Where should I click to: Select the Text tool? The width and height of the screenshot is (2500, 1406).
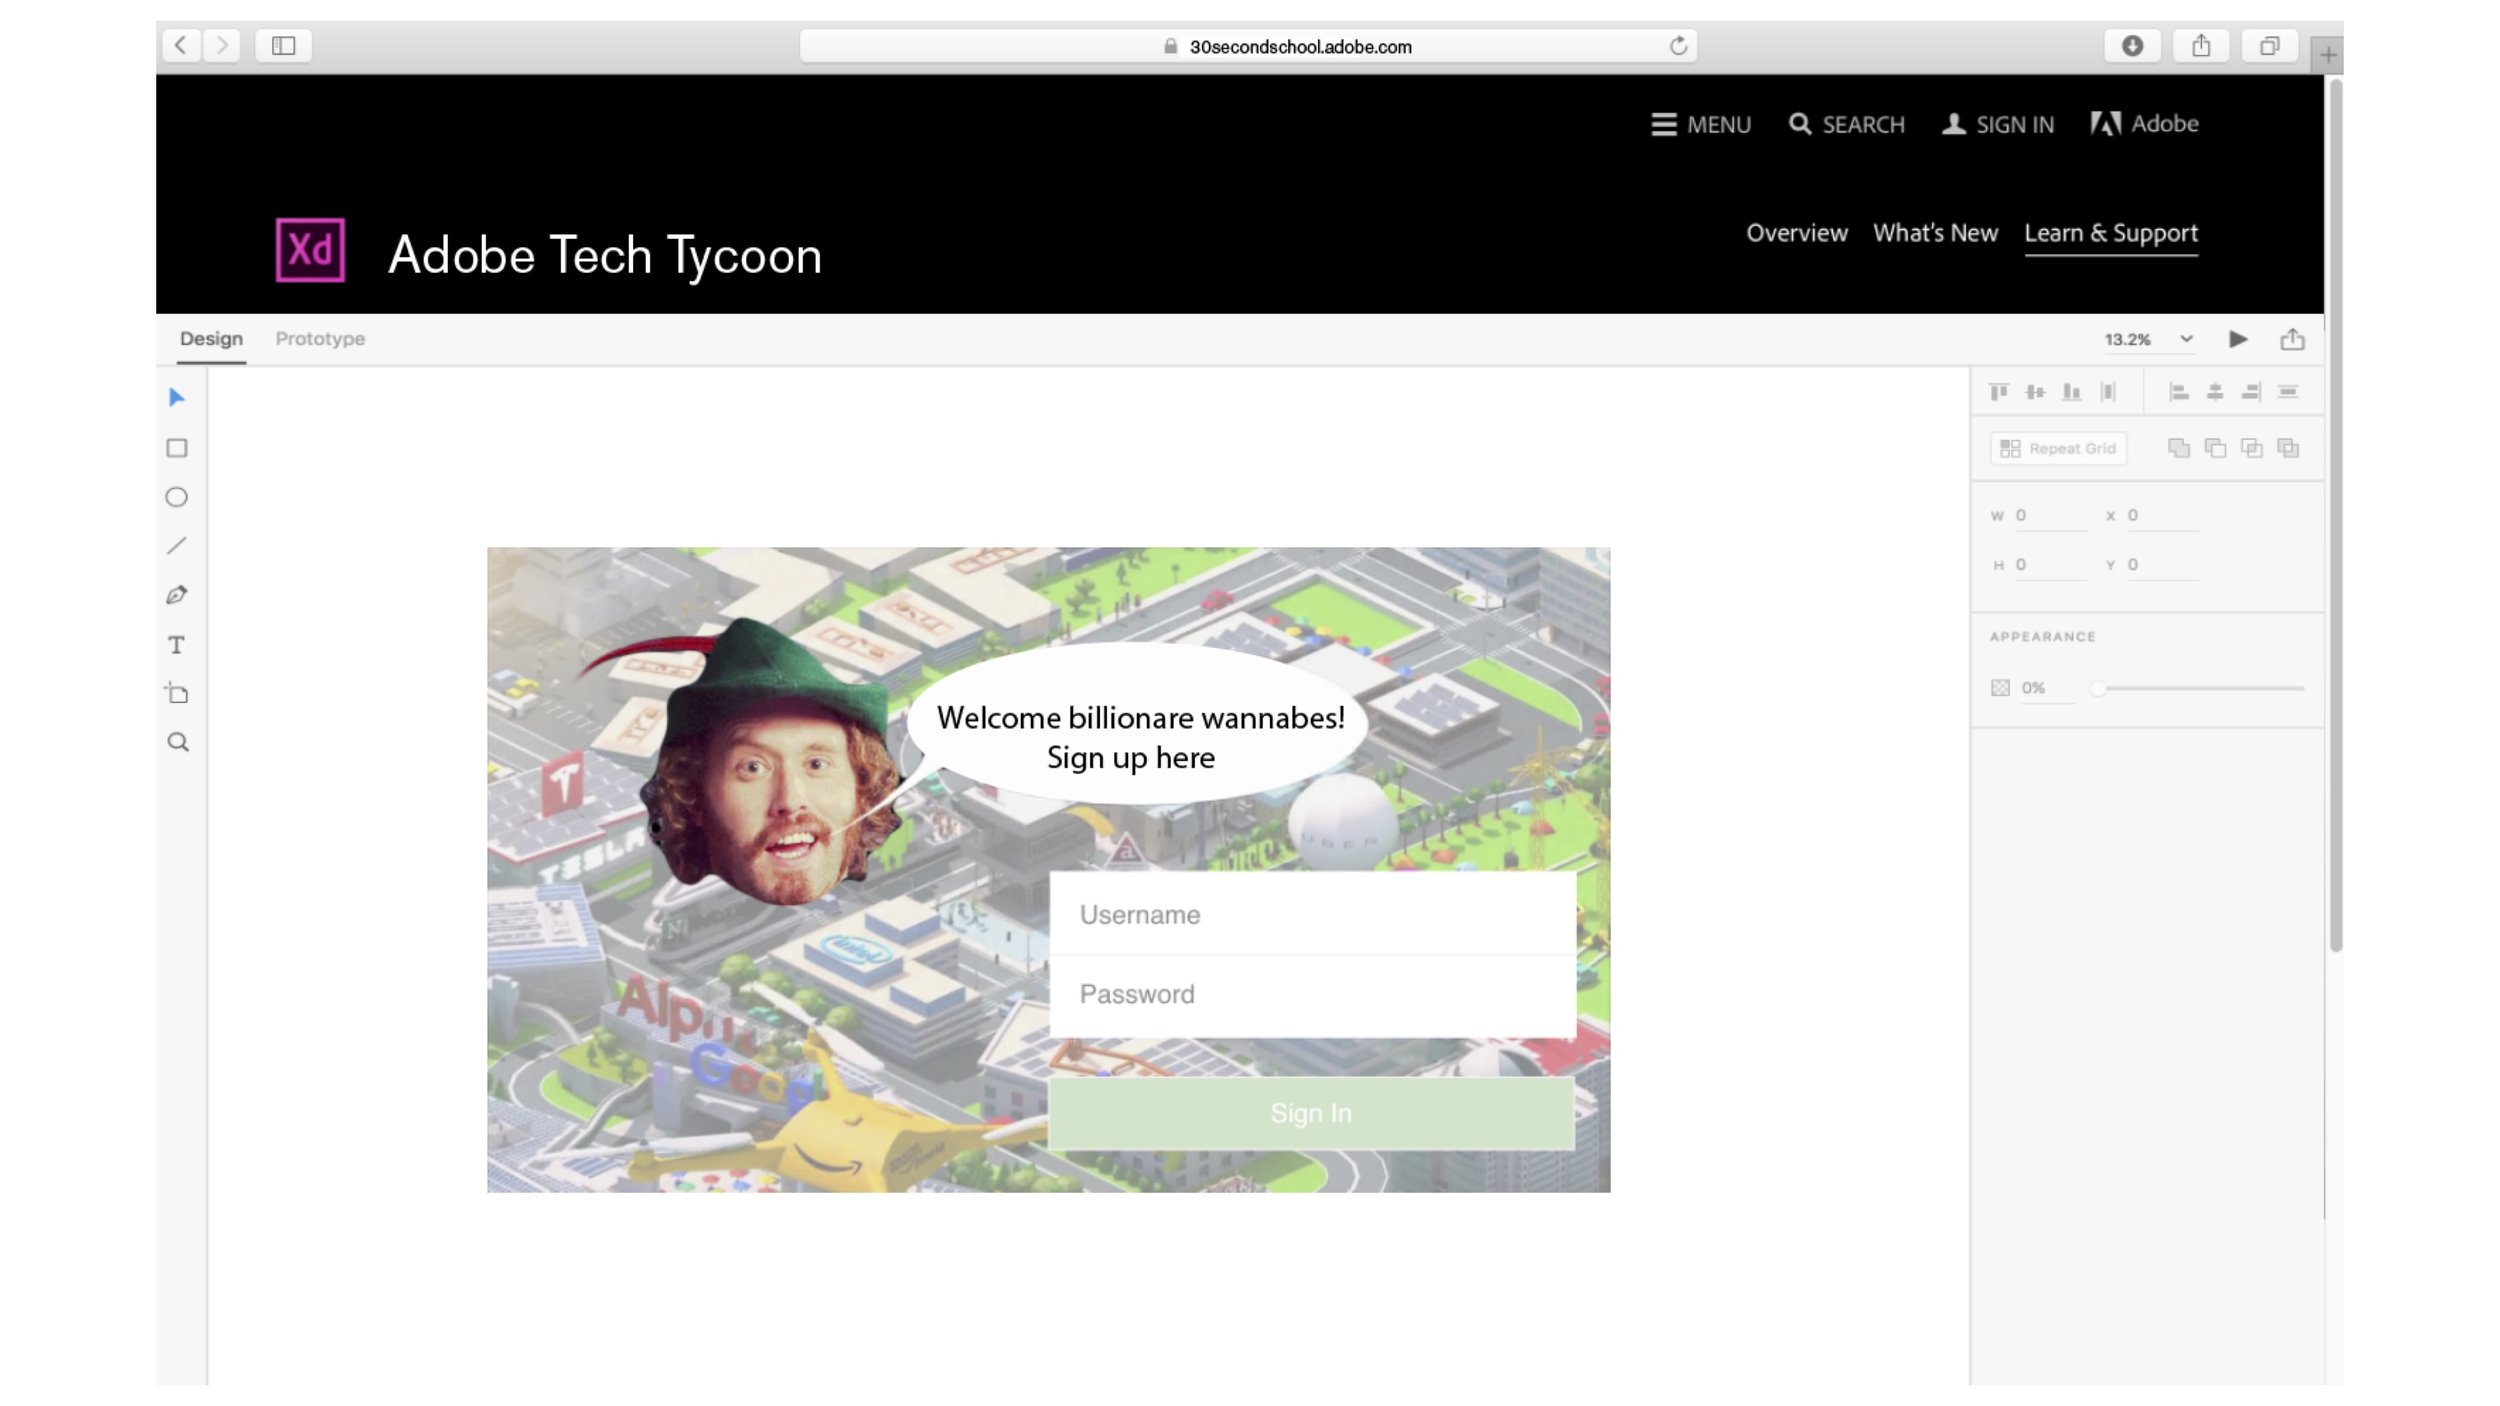coord(177,645)
